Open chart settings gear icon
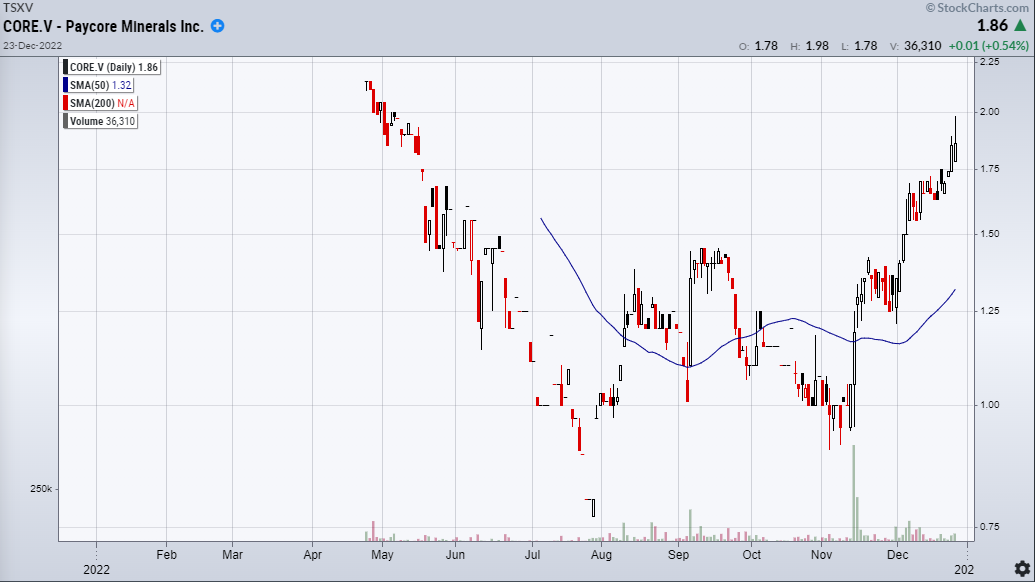Viewport: 1035px width, 582px height. 1022,568
